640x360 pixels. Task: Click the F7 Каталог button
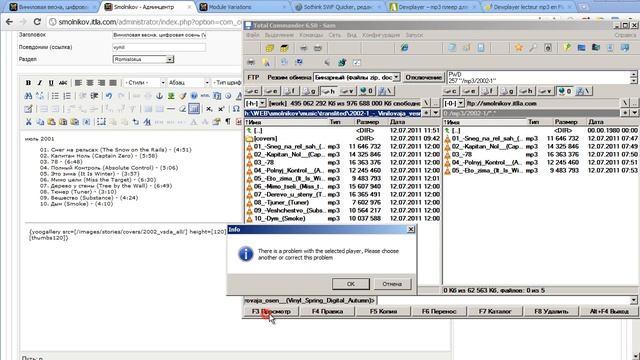coord(495,311)
